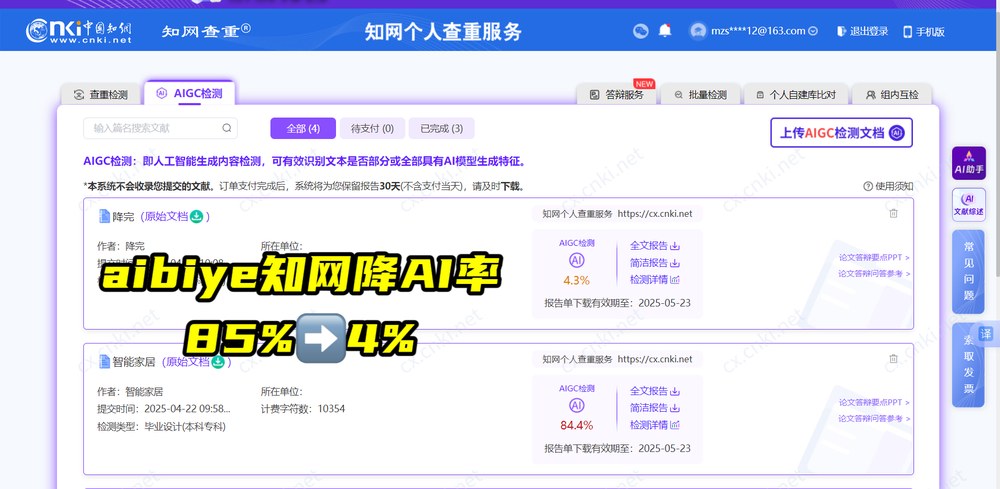Viewport: 1000px width, 489px height.
Task: Open 检测详情 for 降完
Action: coord(654,279)
